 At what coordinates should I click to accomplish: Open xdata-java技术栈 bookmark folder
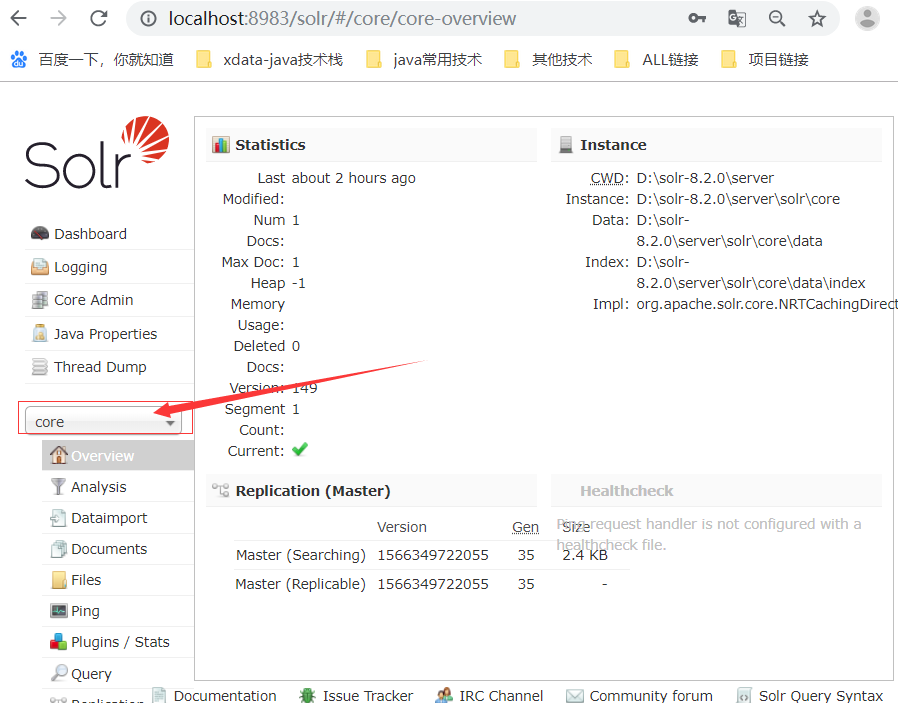pos(269,60)
